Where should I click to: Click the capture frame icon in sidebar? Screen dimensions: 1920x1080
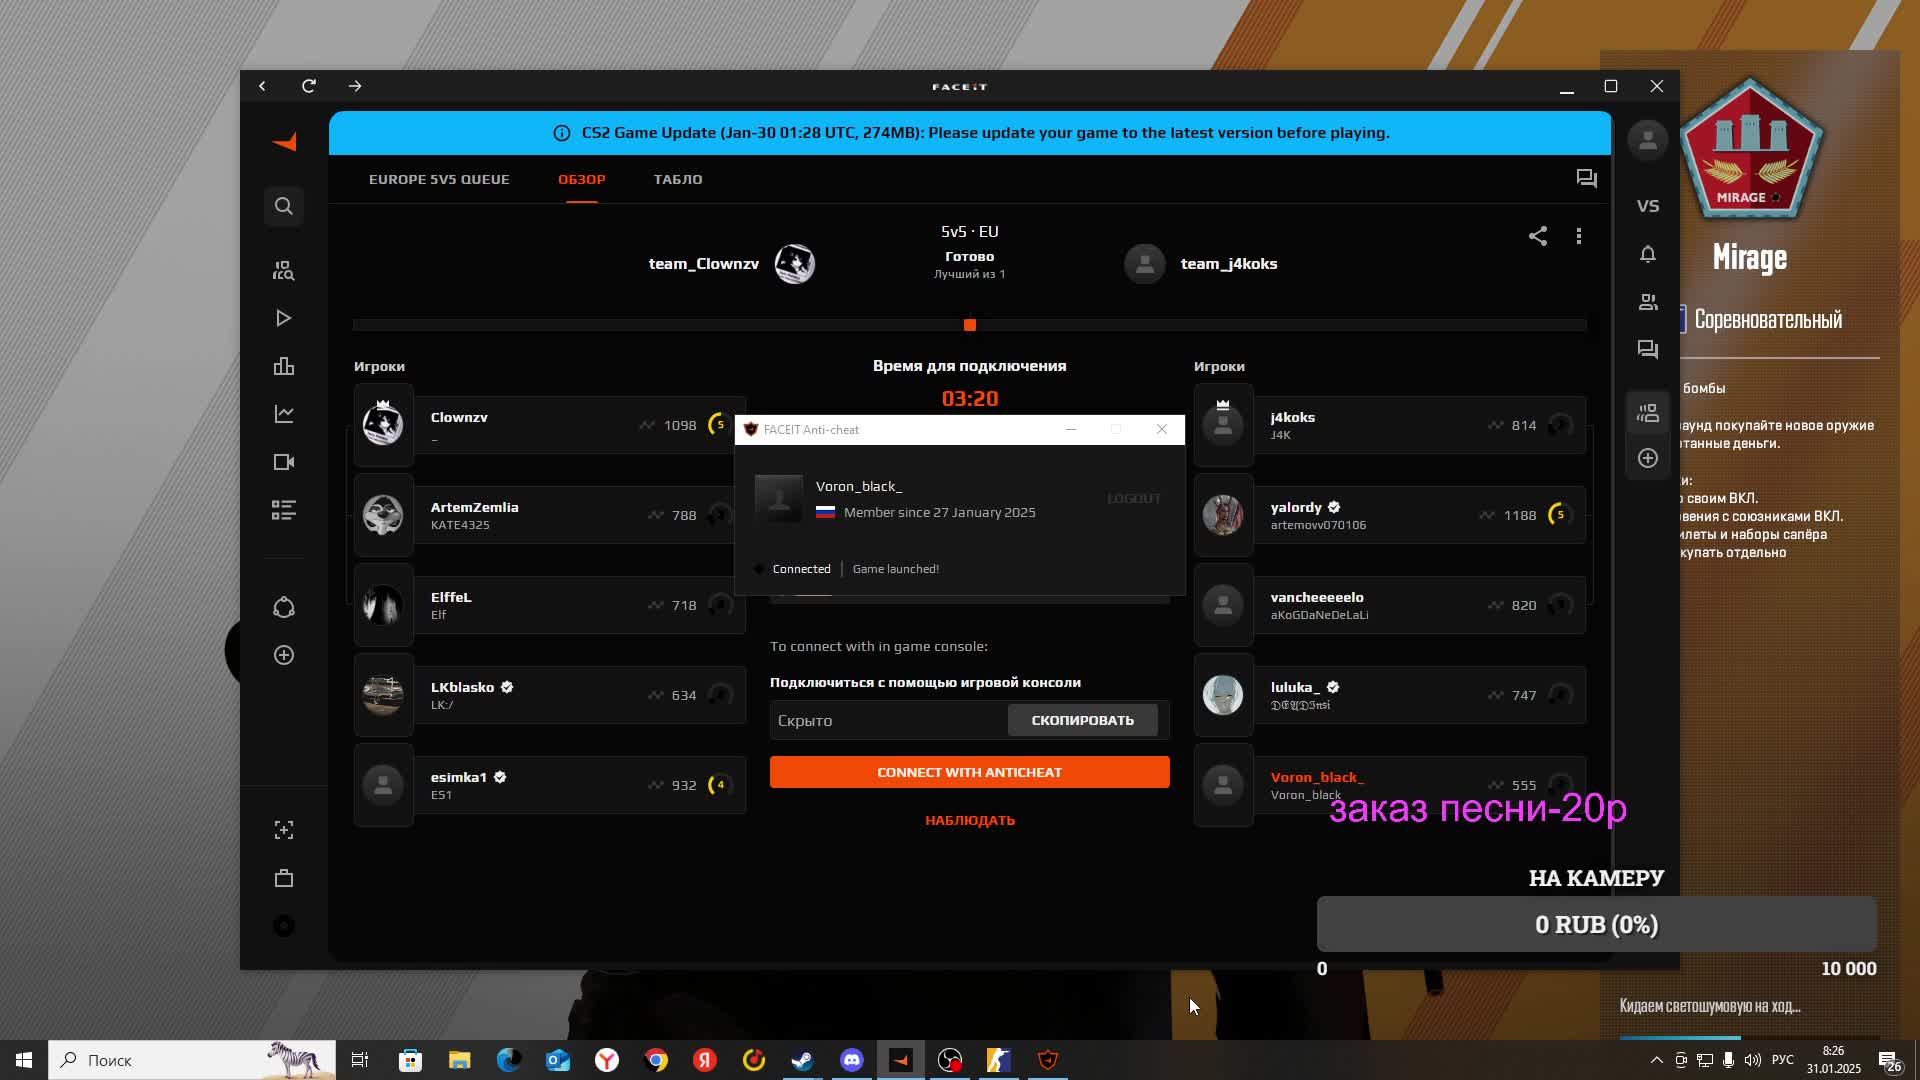pyautogui.click(x=284, y=830)
